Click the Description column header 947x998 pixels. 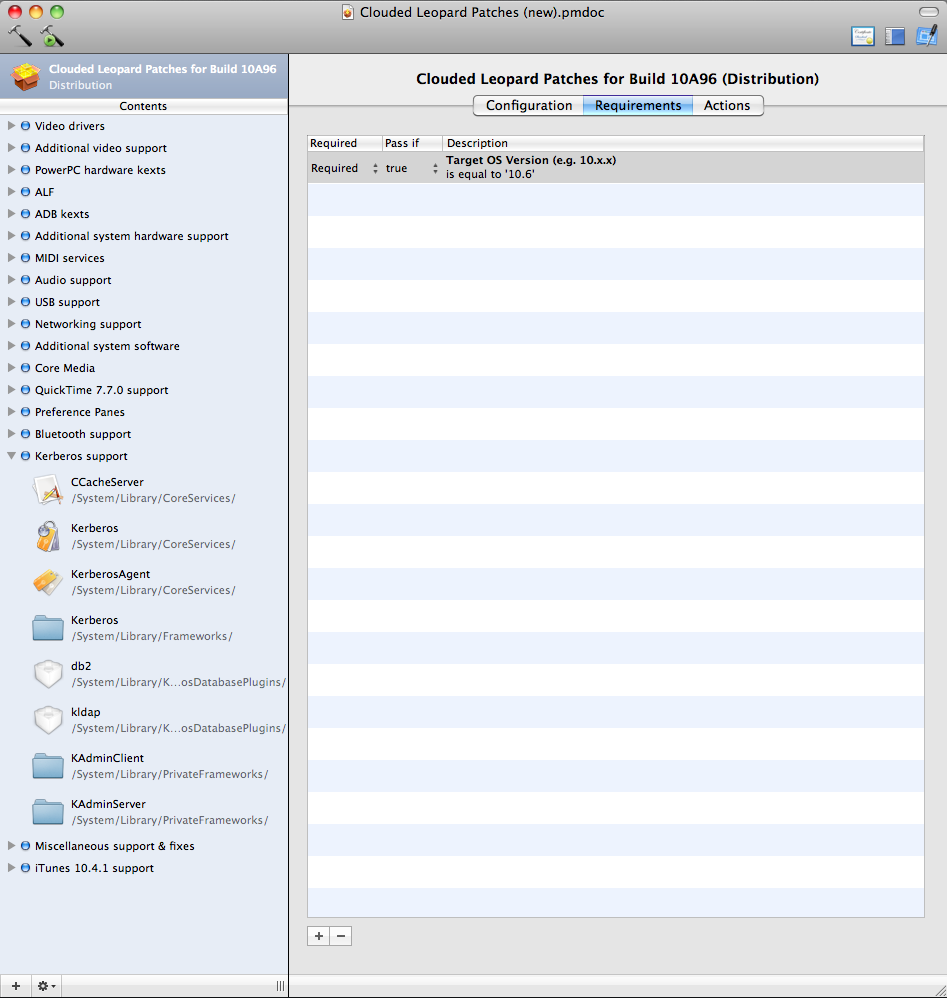(683, 143)
